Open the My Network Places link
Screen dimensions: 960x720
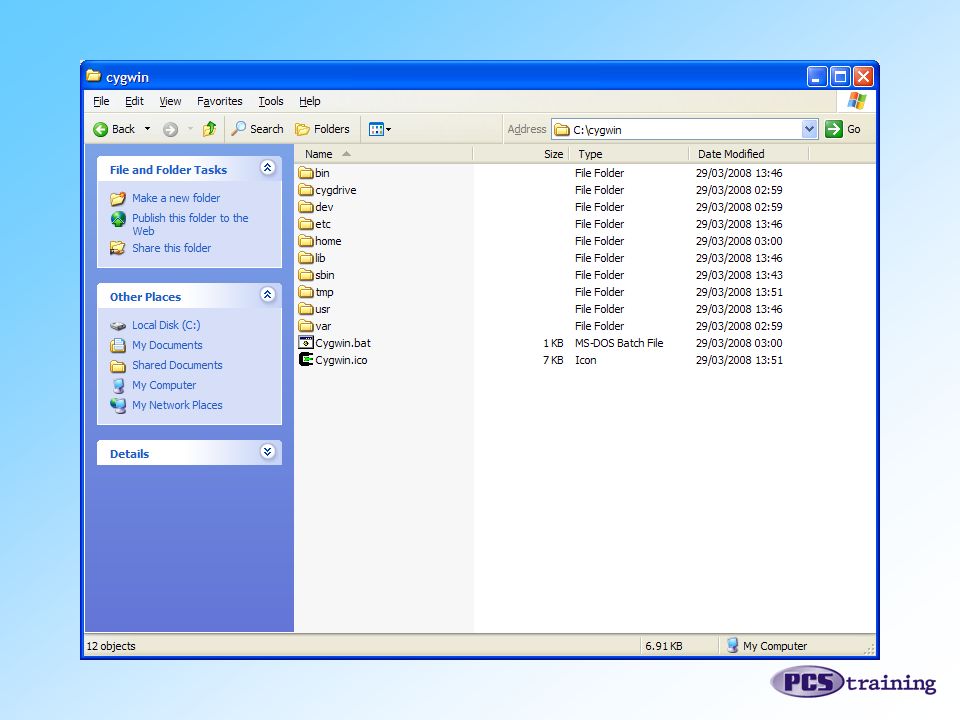tap(177, 405)
